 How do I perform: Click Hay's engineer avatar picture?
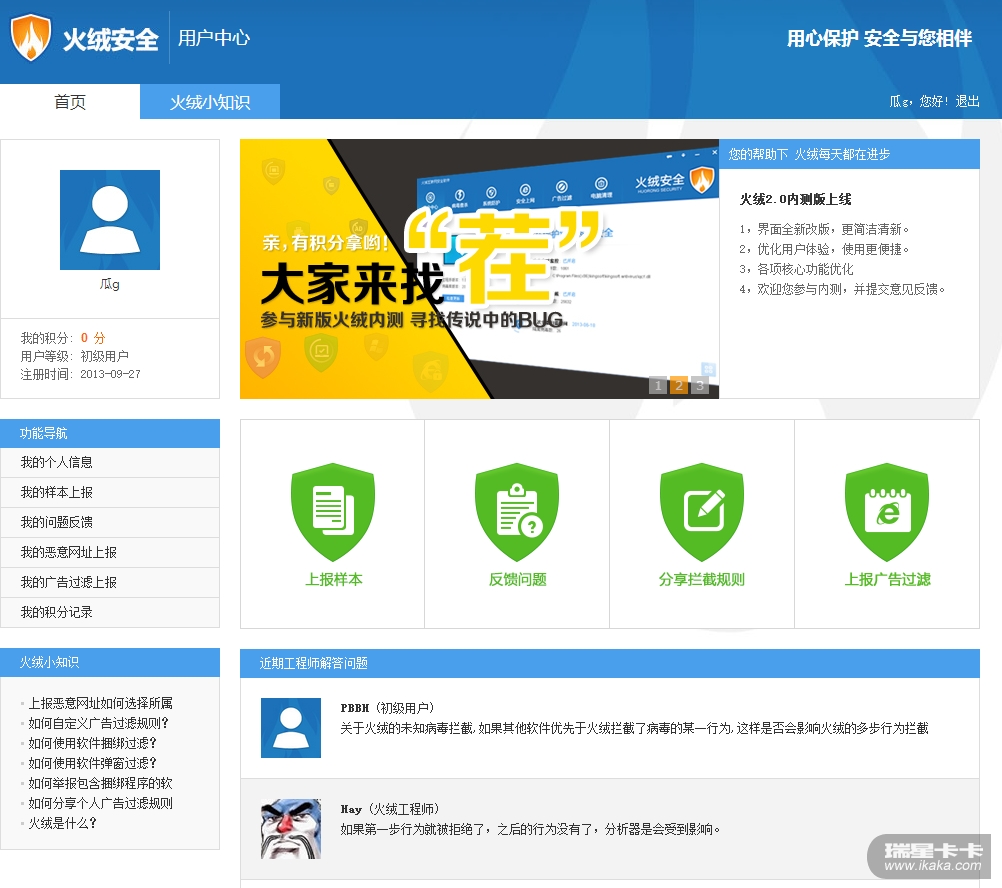[291, 829]
